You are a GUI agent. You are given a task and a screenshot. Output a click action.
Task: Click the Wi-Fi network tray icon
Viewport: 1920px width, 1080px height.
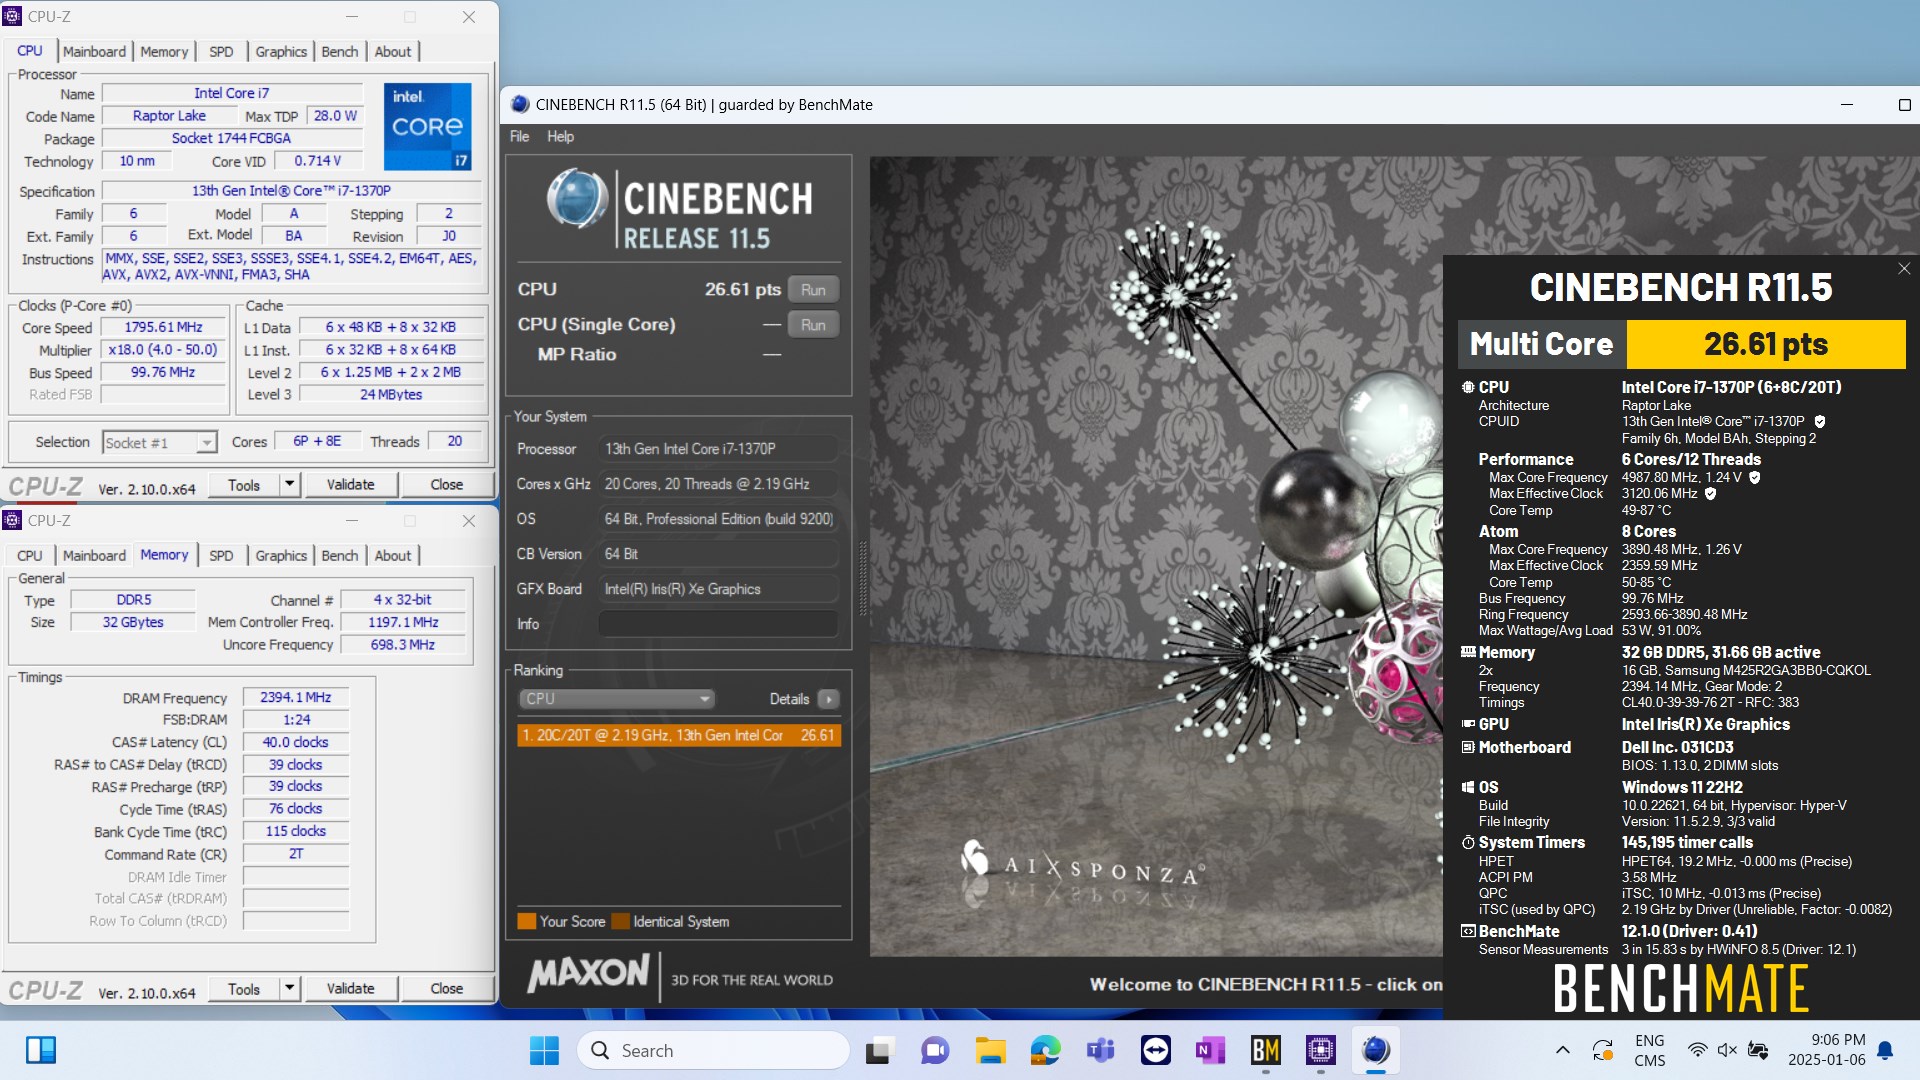tap(1697, 1050)
